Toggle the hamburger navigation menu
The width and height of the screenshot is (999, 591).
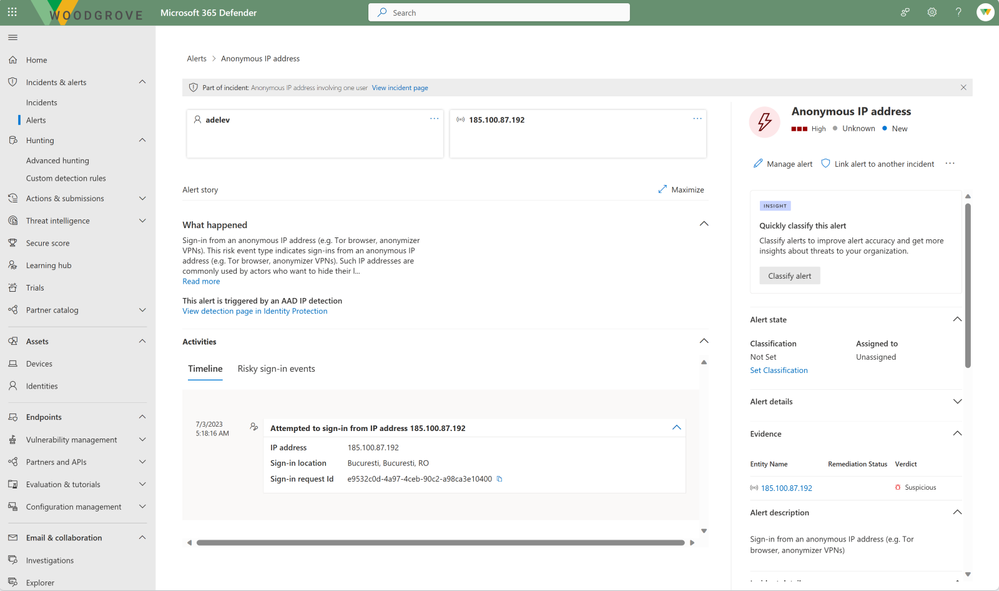pyautogui.click(x=12, y=38)
